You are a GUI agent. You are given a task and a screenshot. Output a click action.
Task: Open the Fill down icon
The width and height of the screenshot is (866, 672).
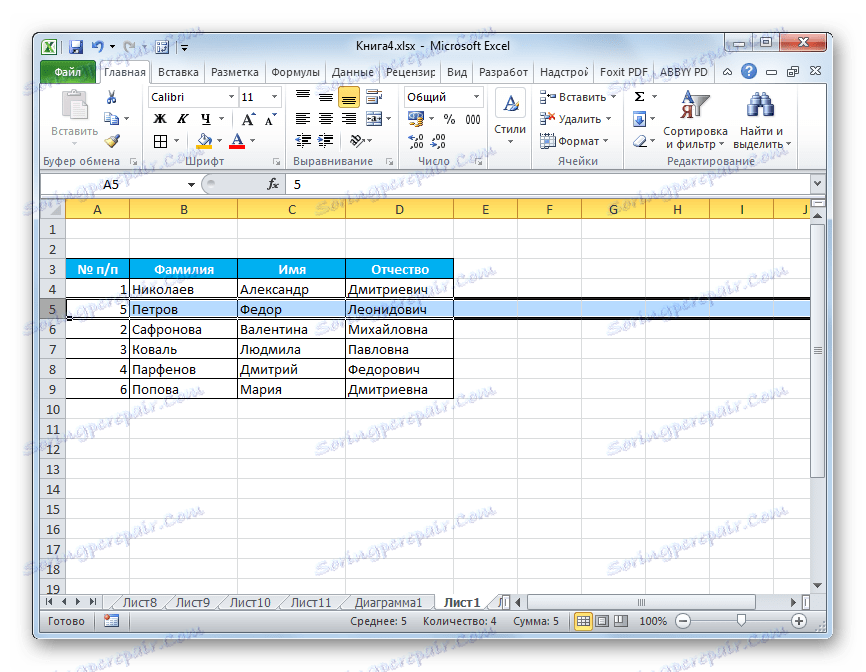coord(639,119)
